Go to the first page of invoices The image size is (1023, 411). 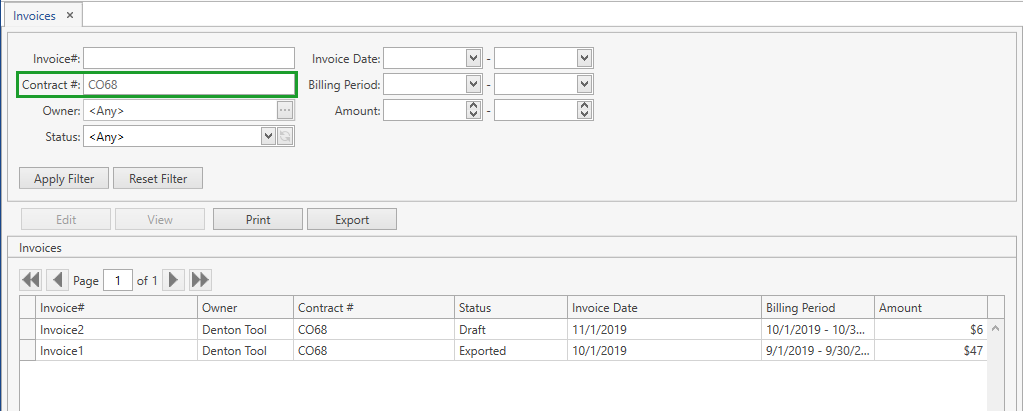click(x=31, y=281)
